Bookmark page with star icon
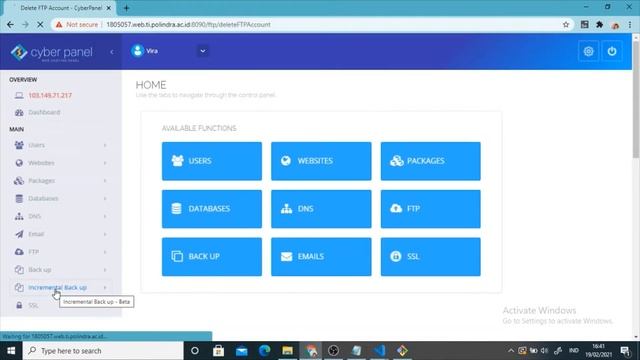640x360 pixels. [566, 24]
